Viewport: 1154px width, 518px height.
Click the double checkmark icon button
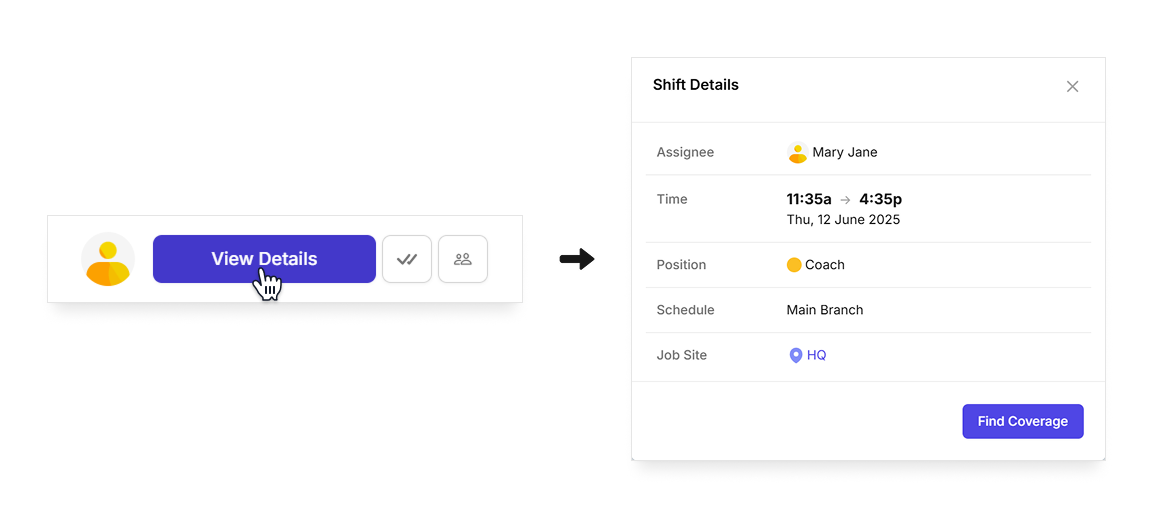pos(407,259)
